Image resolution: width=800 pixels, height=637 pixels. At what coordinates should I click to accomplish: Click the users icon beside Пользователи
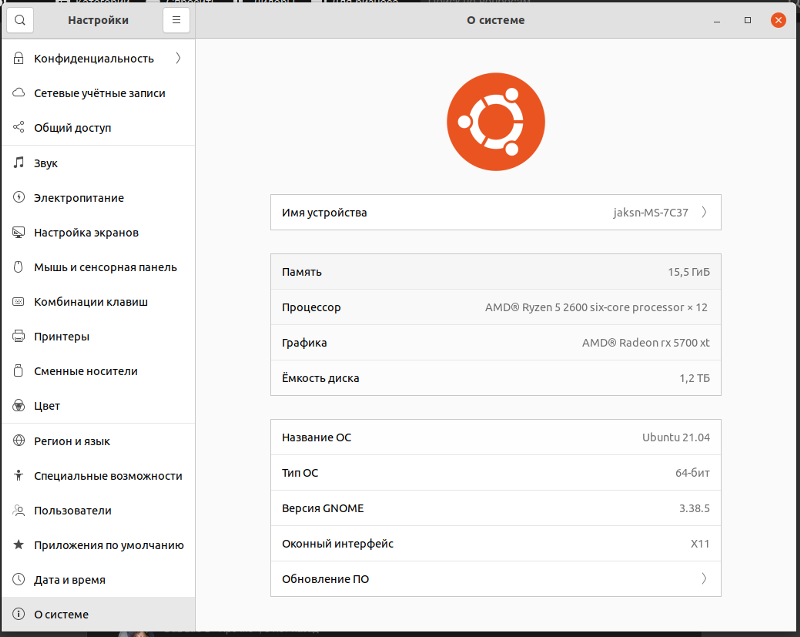pyautogui.click(x=18, y=510)
